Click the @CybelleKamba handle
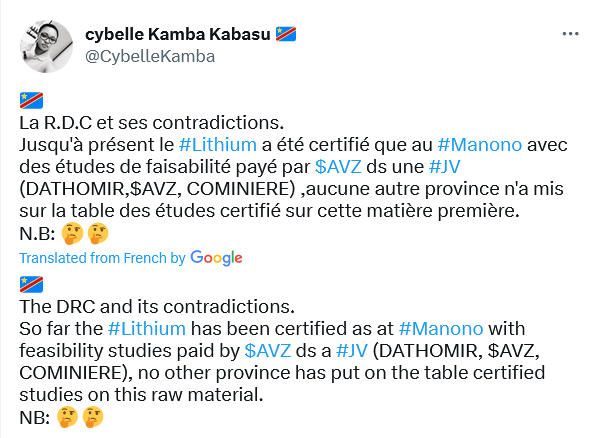The width and height of the screenshot is (594, 438). point(150,56)
